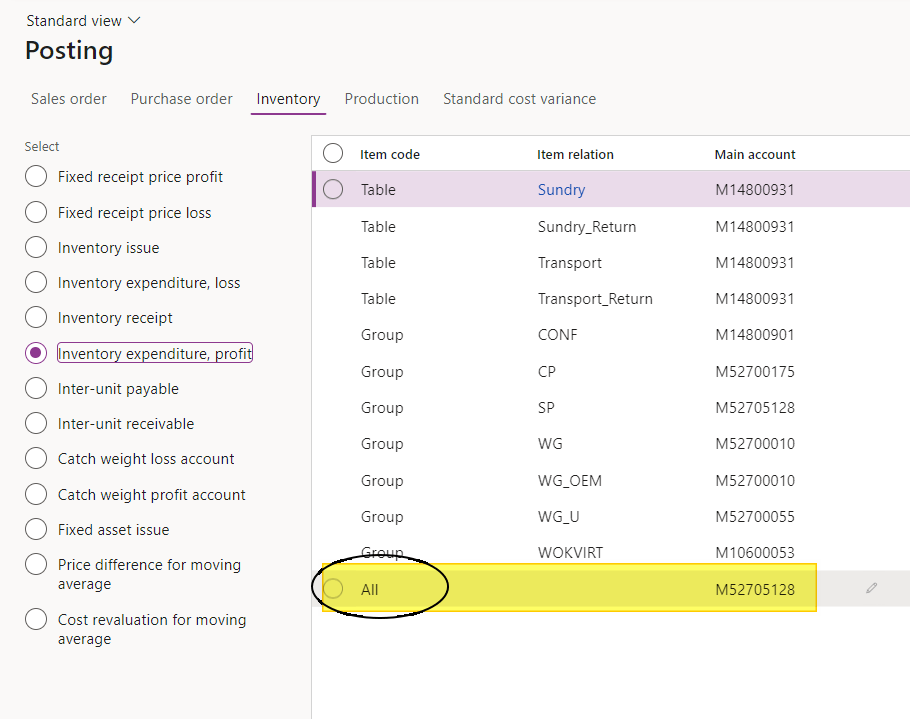Go to the Production tab
The width and height of the screenshot is (910, 719).
pyautogui.click(x=381, y=99)
